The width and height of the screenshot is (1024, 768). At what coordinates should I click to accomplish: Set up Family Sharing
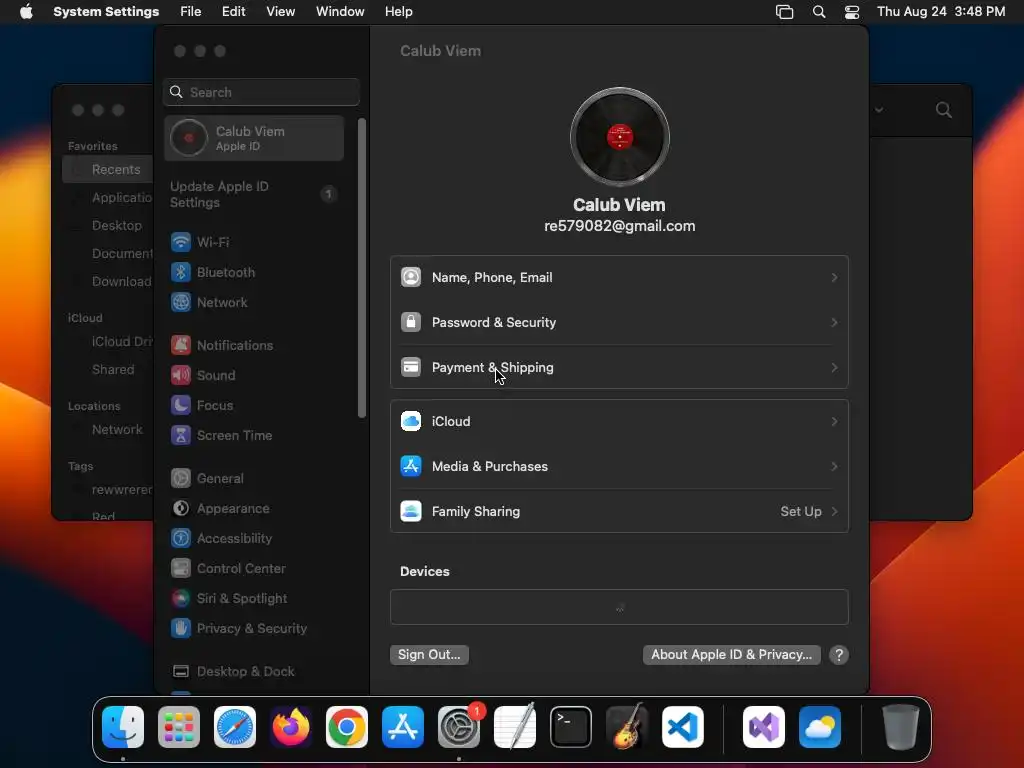[x=619, y=511]
